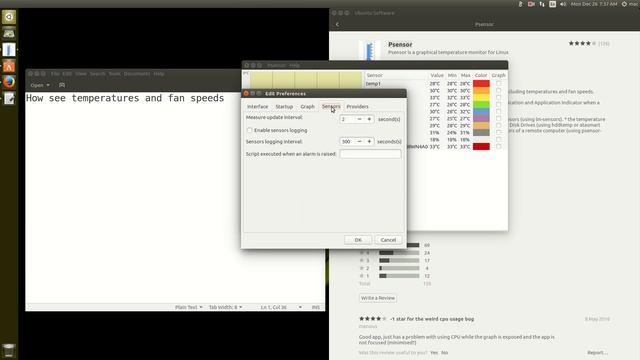Open gedit File menu

click(x=55, y=74)
